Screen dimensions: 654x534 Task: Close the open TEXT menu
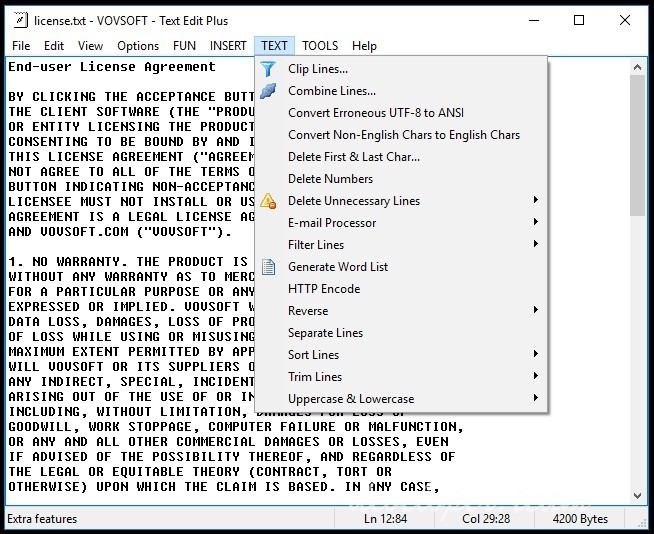click(x=274, y=45)
